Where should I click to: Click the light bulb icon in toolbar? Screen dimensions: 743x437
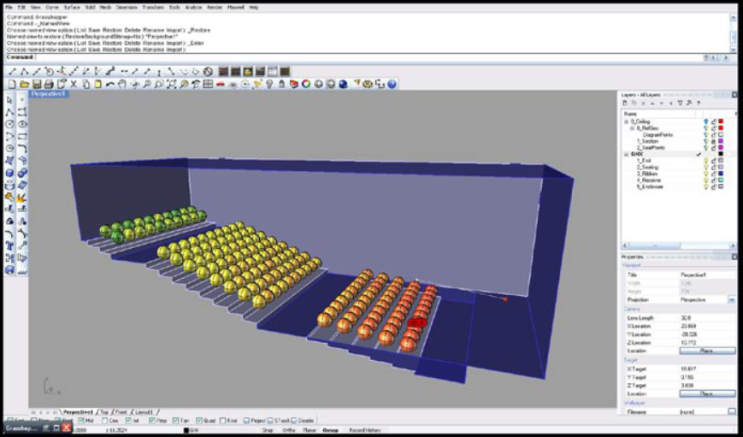(x=269, y=84)
